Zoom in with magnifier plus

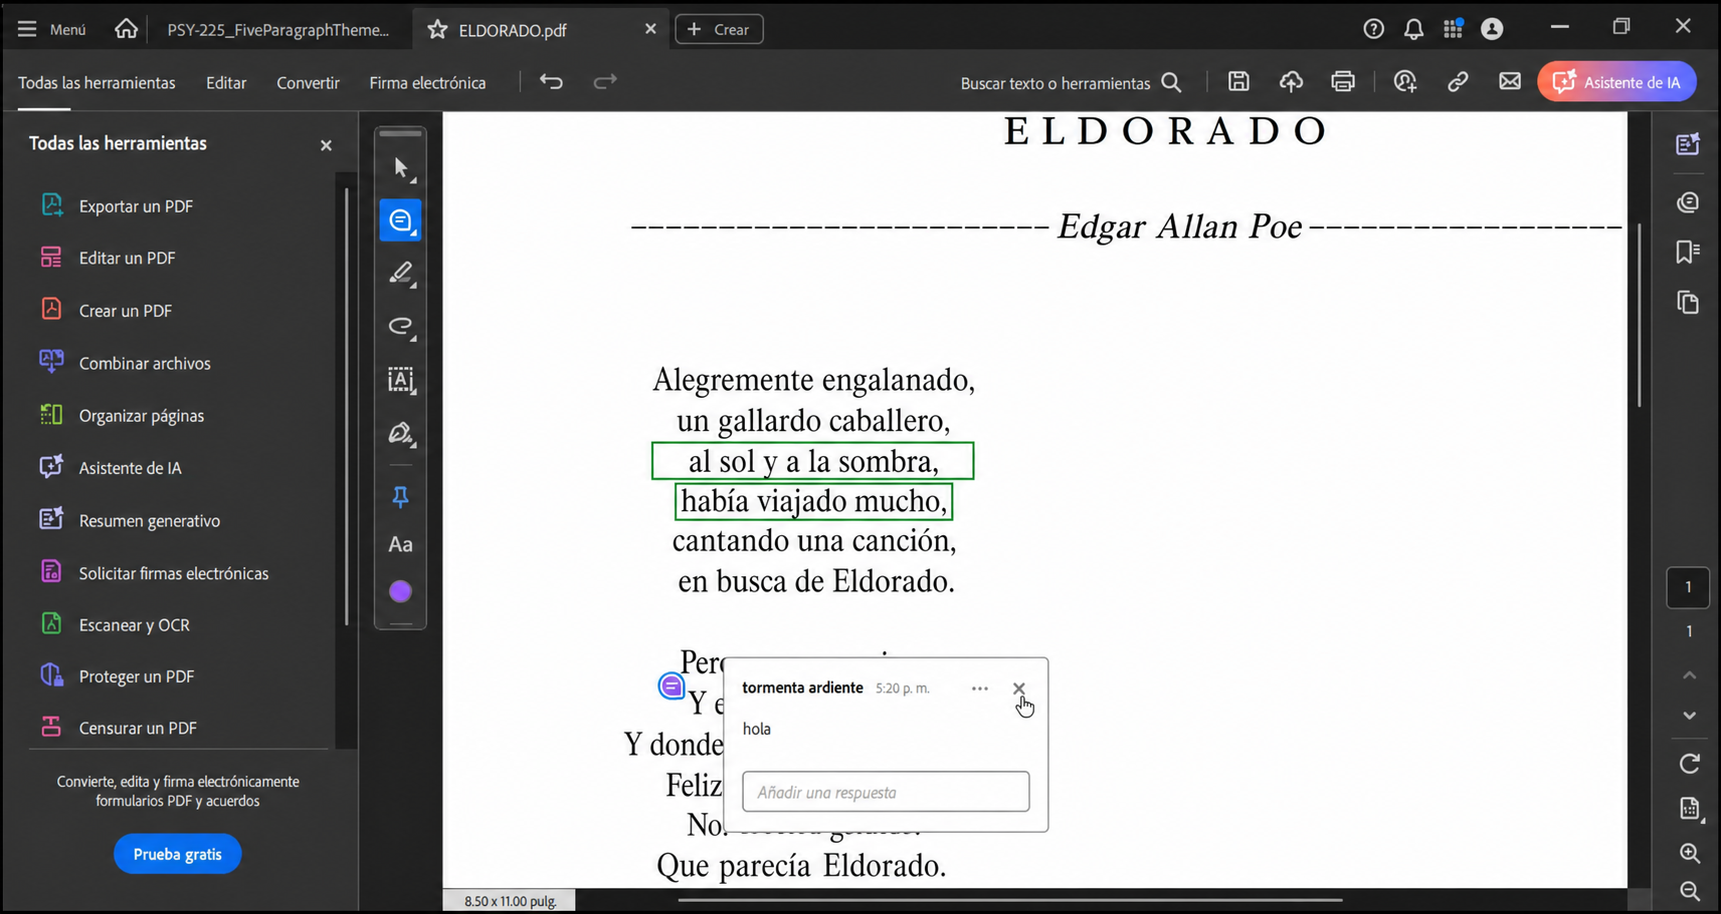(x=1689, y=853)
